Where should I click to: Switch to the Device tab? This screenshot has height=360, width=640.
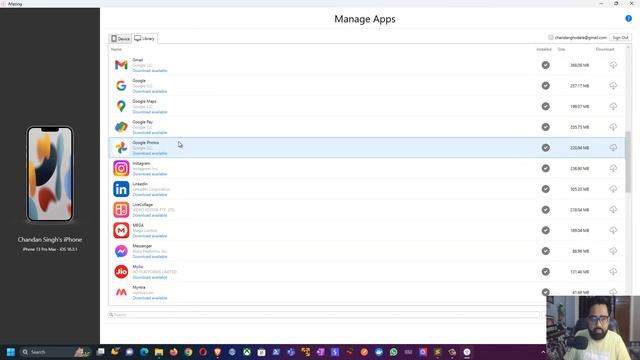(x=121, y=38)
